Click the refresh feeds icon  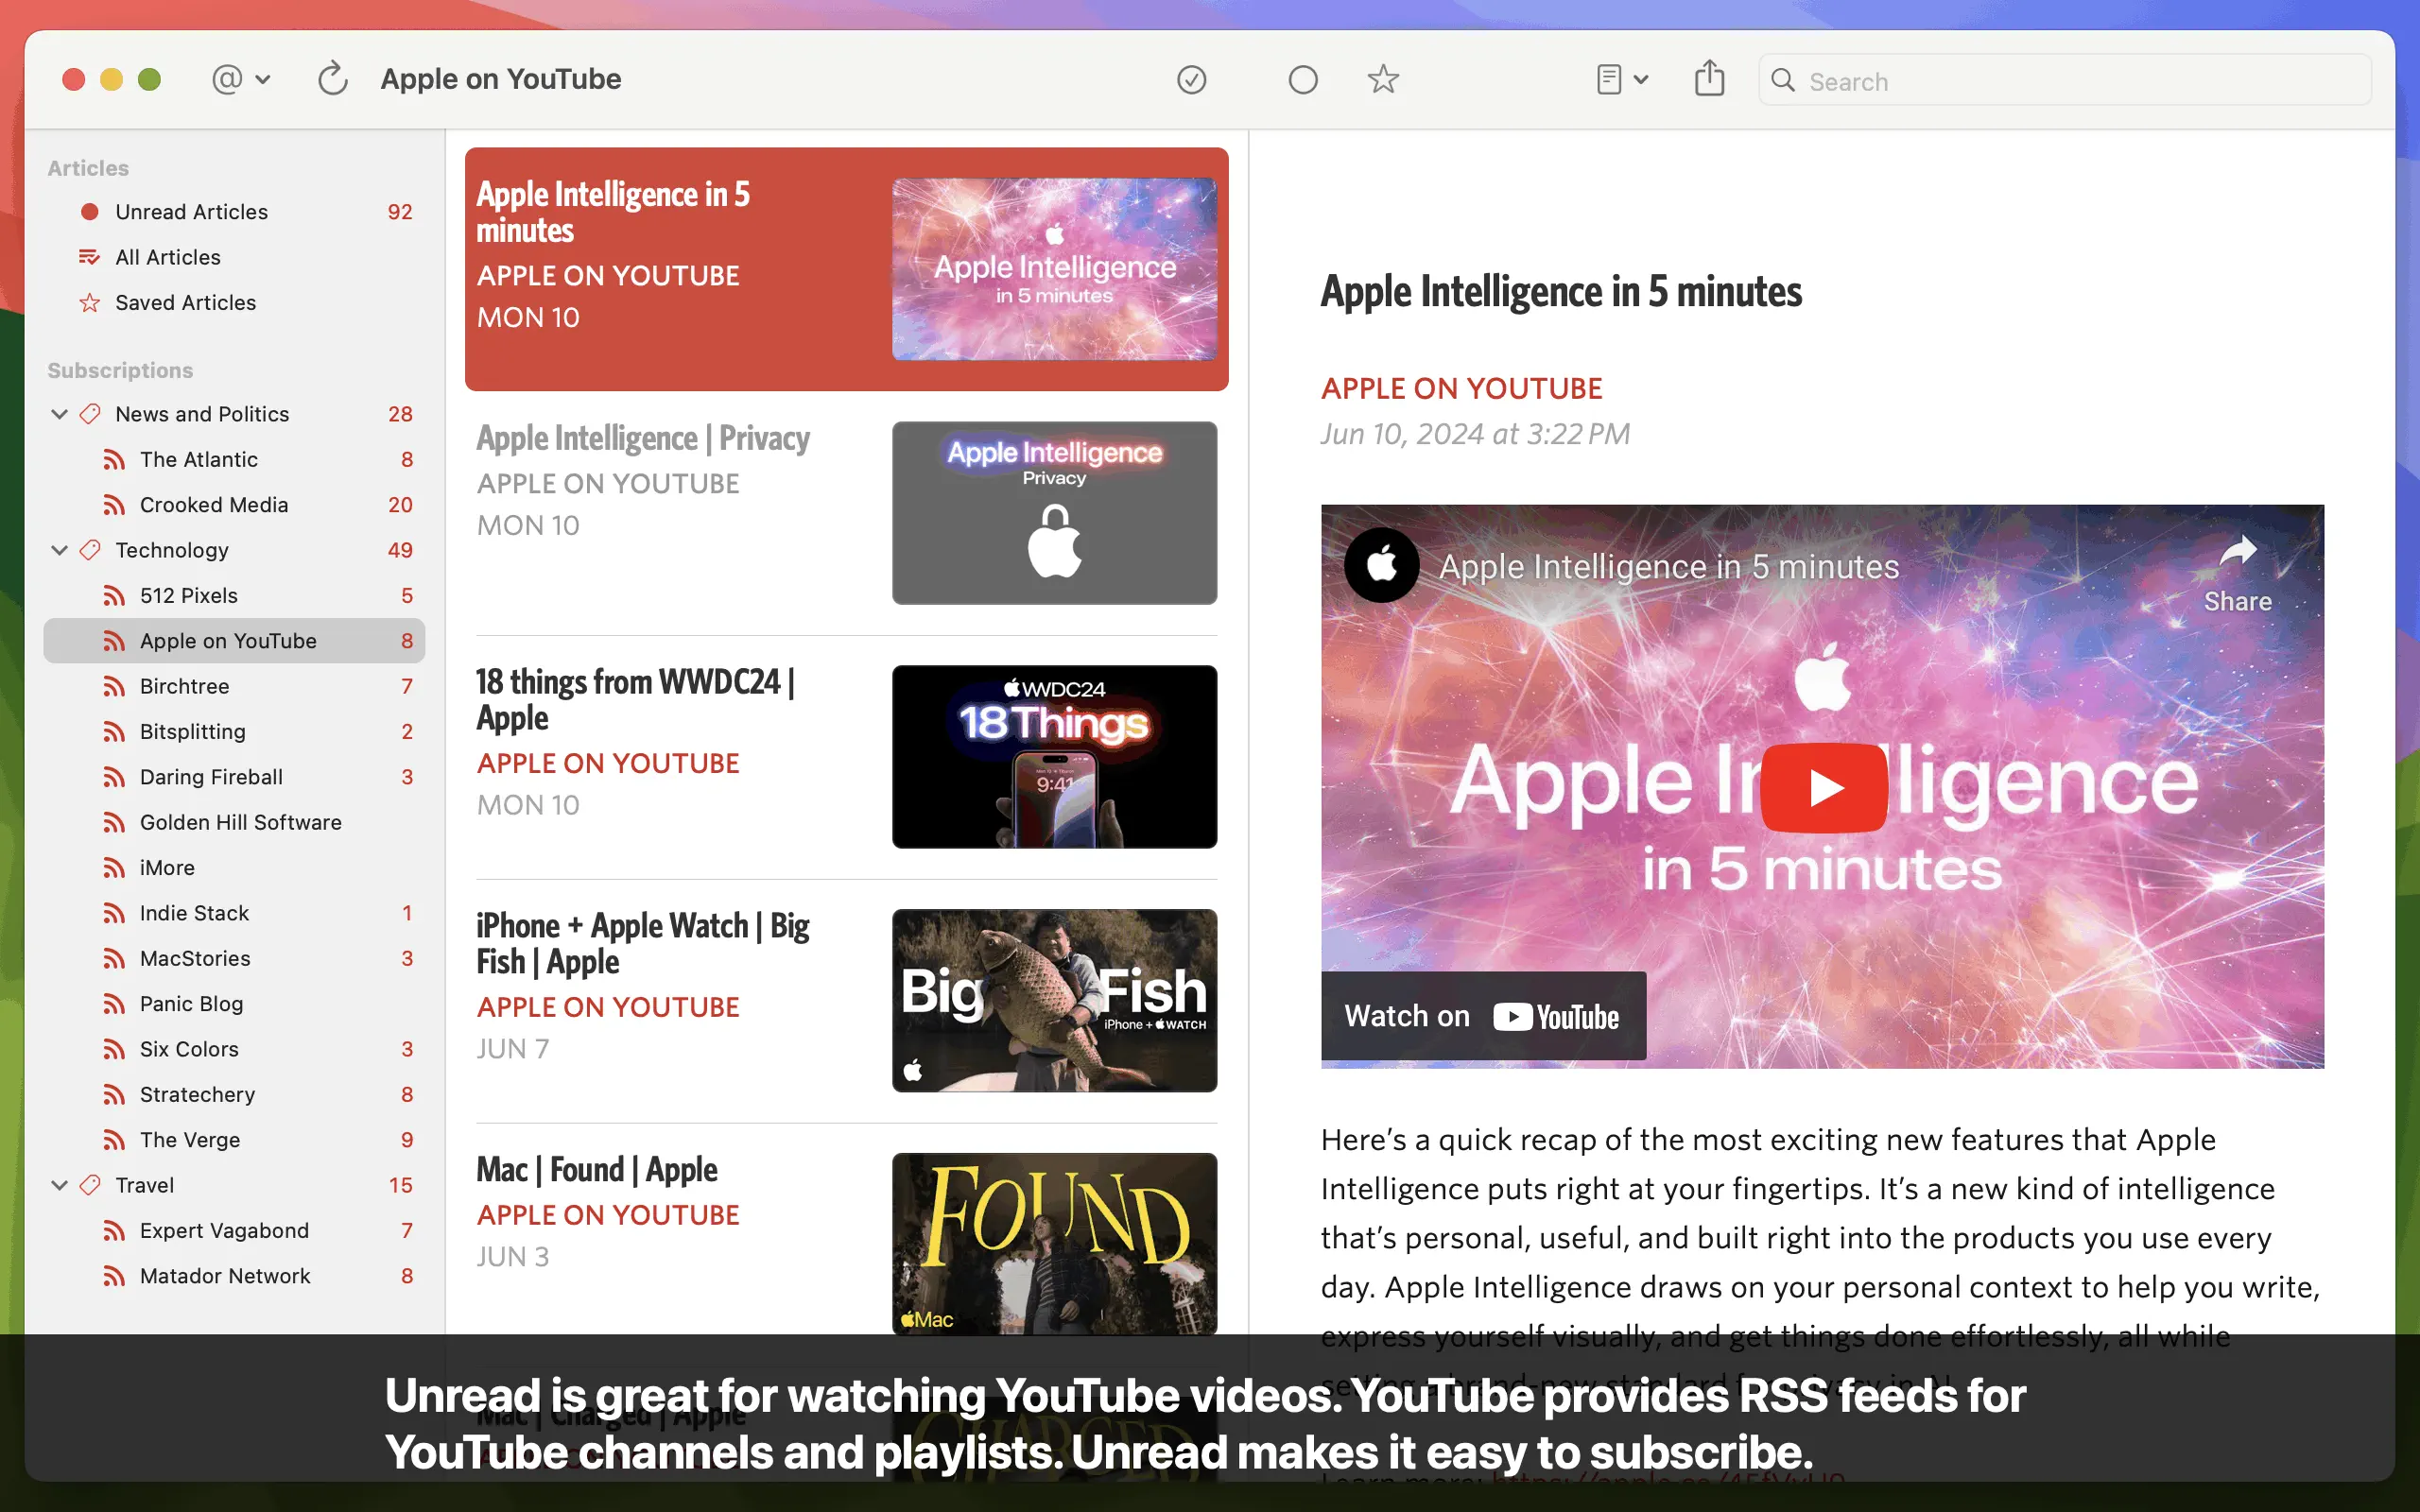(x=332, y=79)
